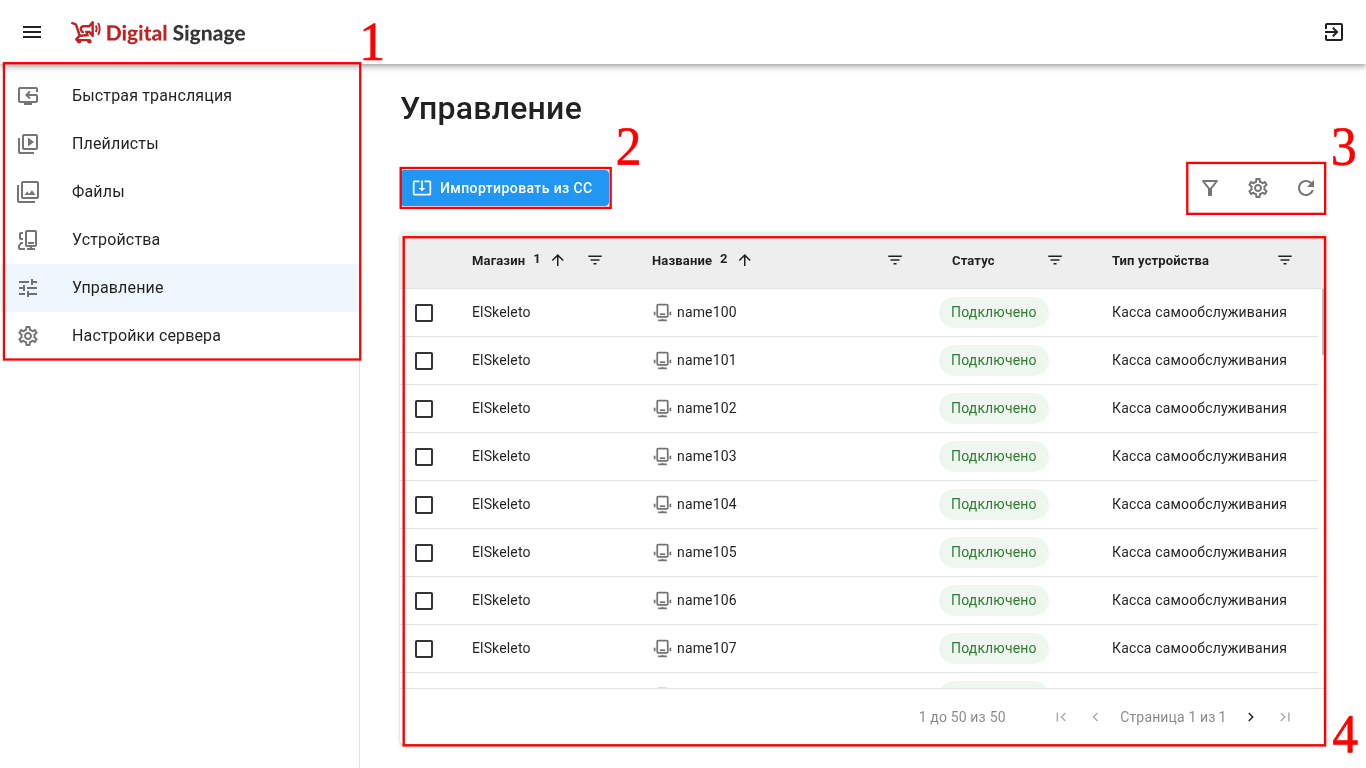Open Настройки сервера in the sidebar
The height and width of the screenshot is (768, 1366).
pos(146,336)
